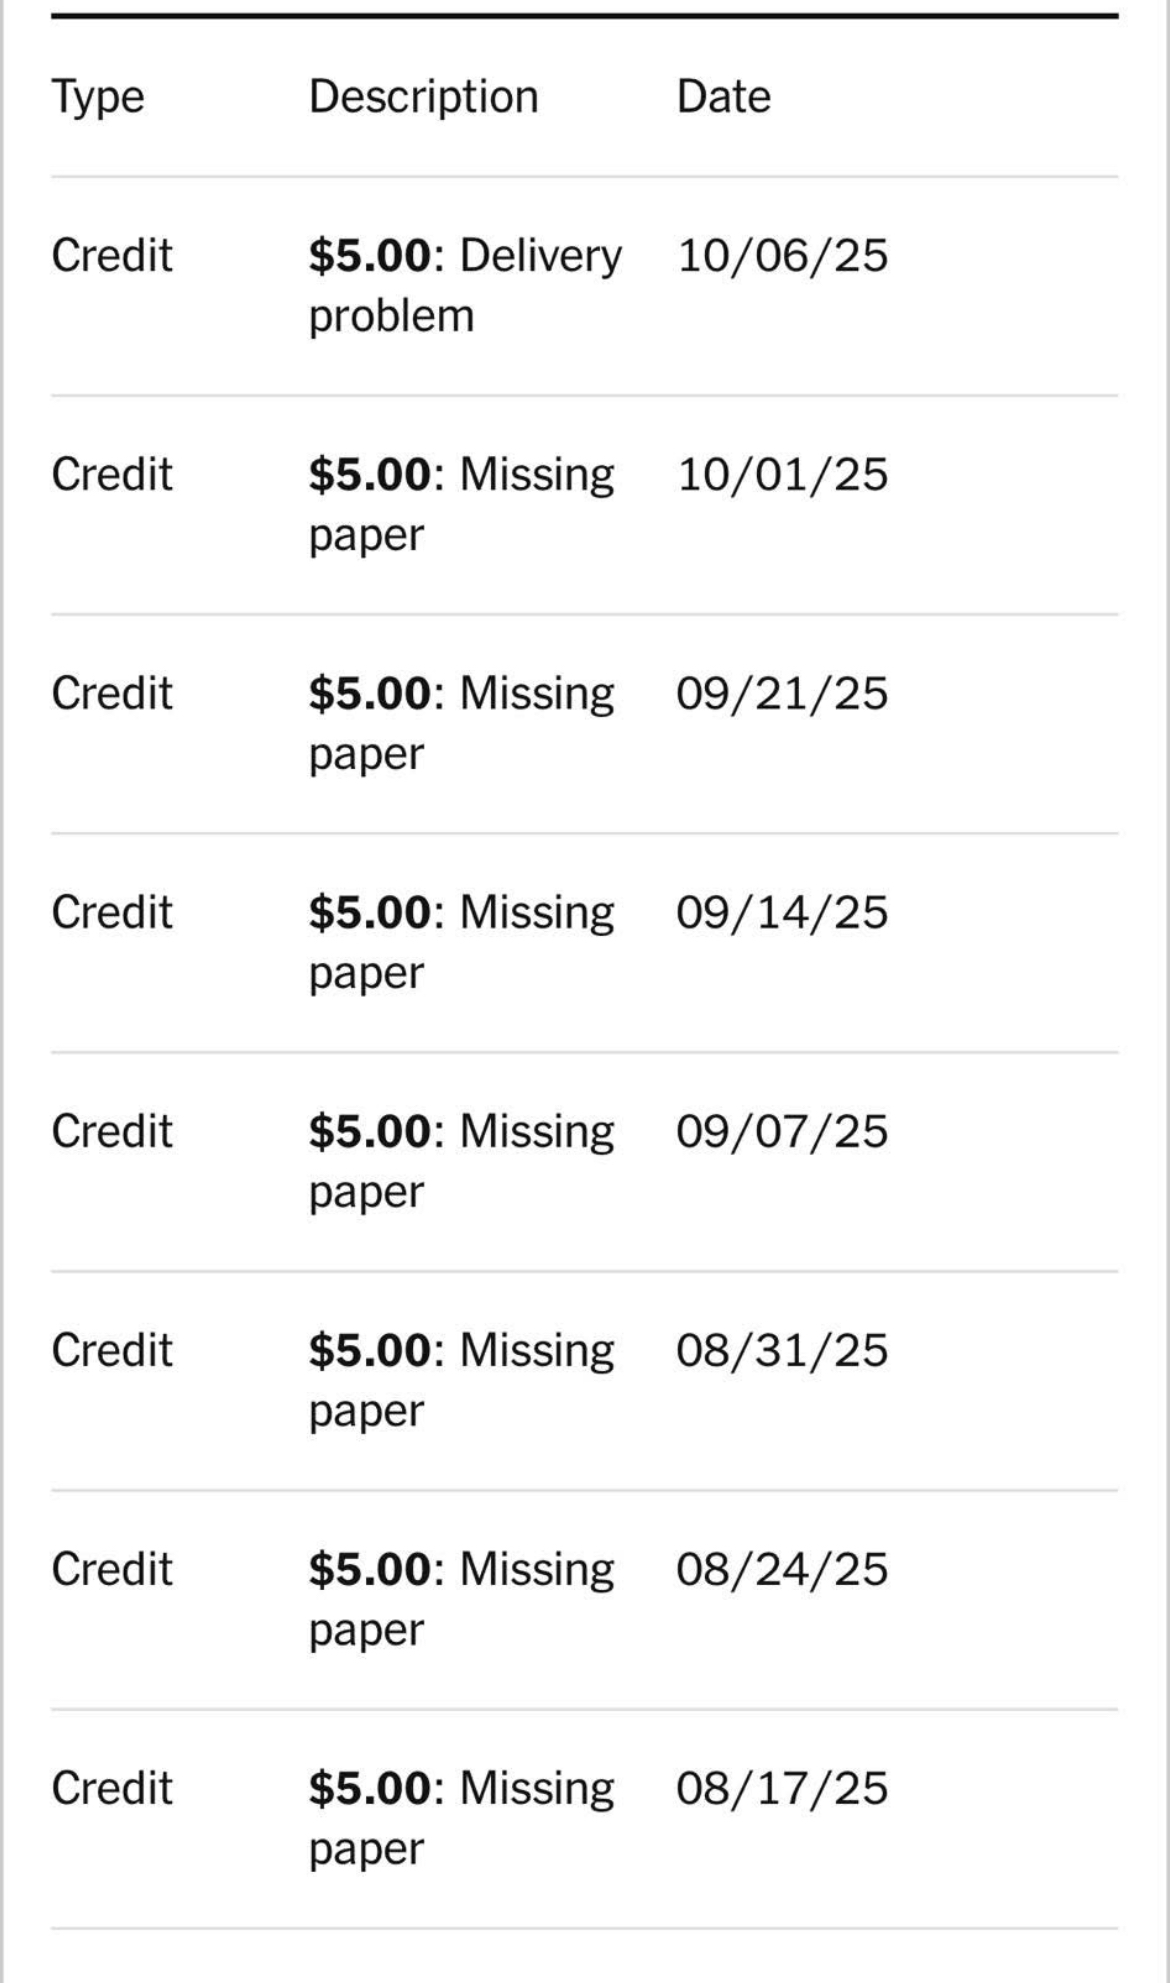Click the 08/31/25 date
Screen dimensions: 1170x1983
pyautogui.click(x=782, y=1351)
